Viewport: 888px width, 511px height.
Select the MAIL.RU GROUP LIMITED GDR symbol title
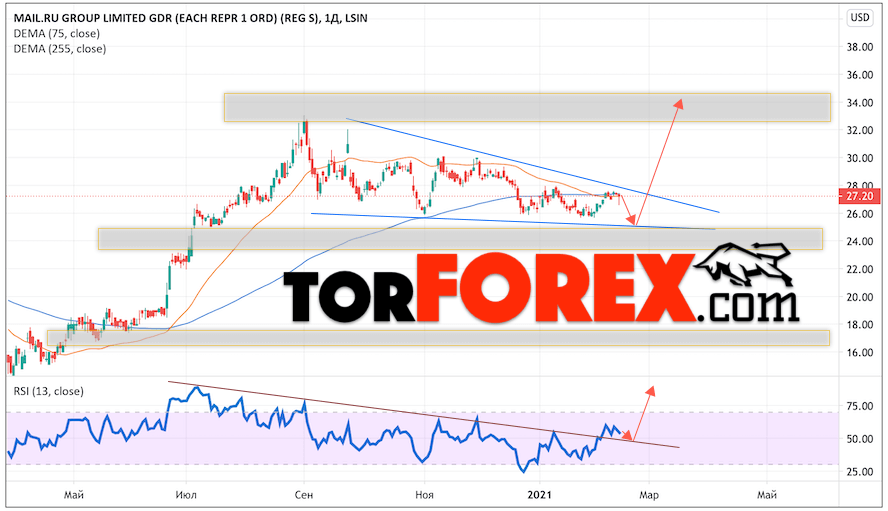(x=190, y=18)
